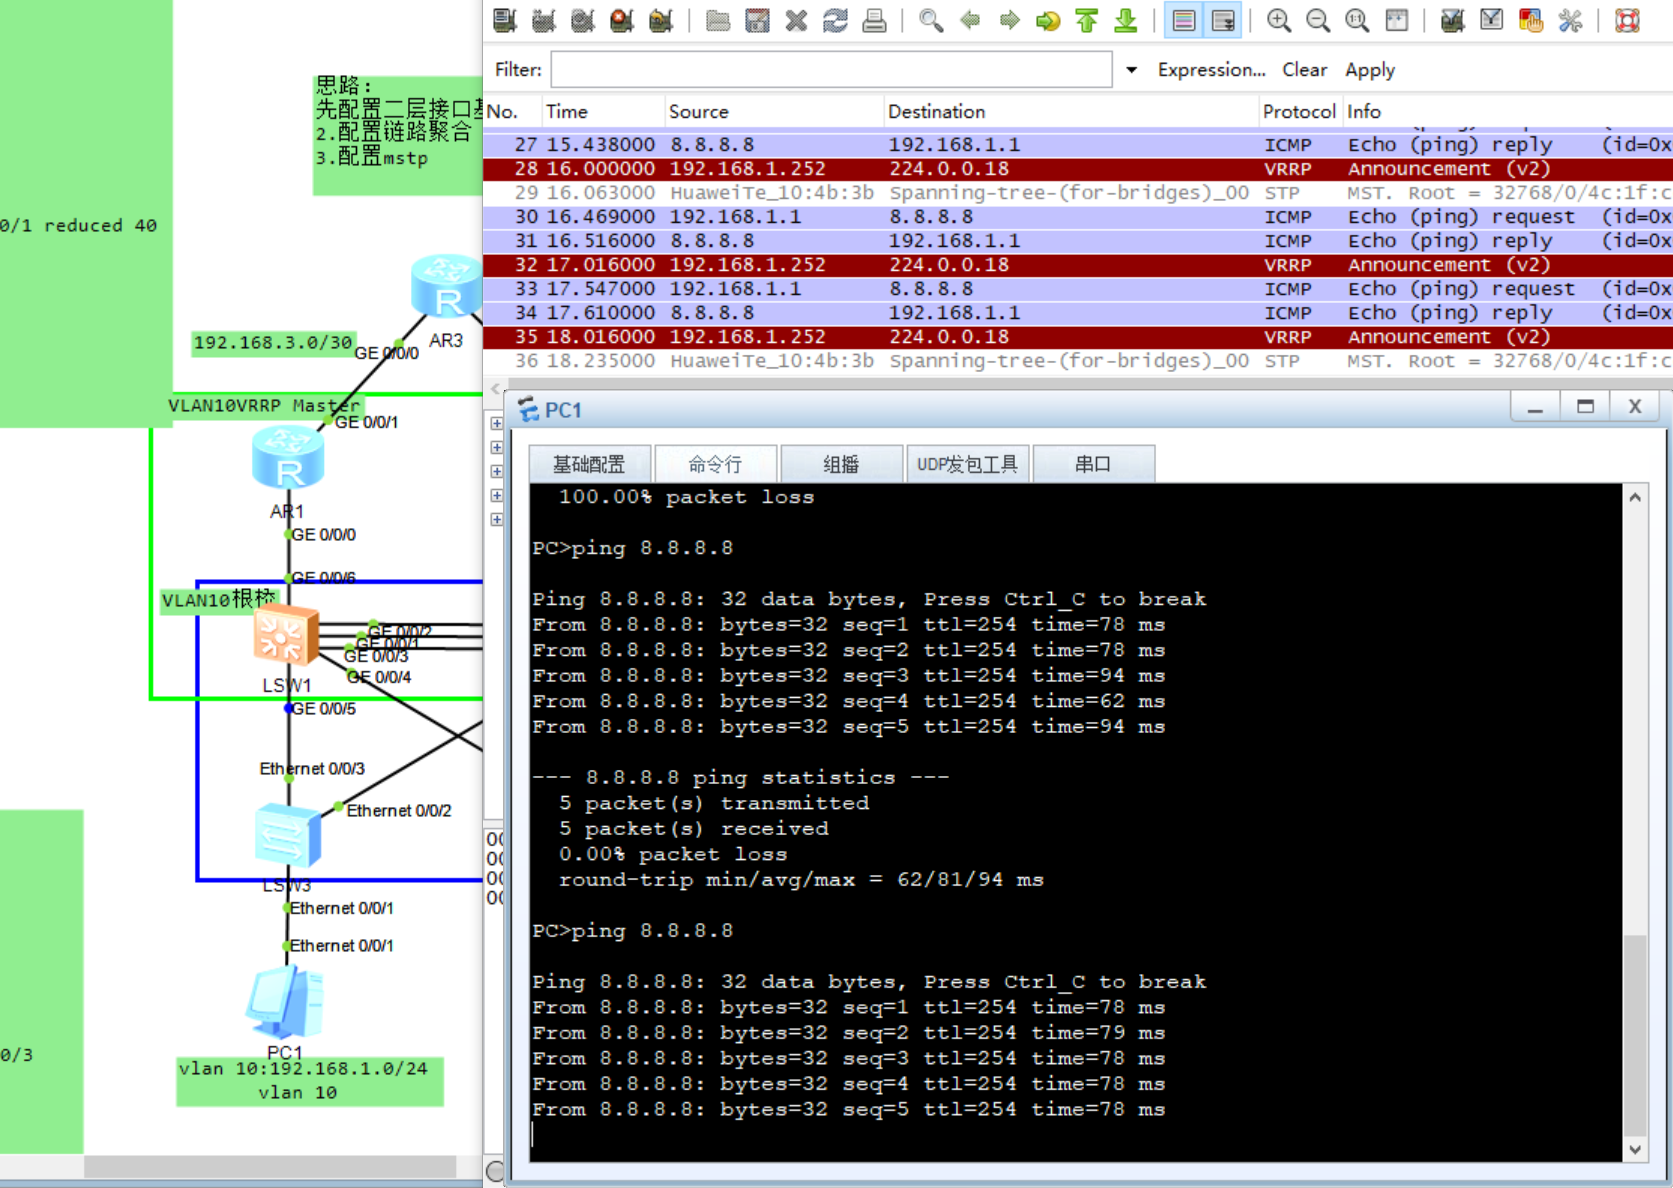1673x1188 pixels.
Task: Toggle packet list colorize button
Action: point(1183,20)
